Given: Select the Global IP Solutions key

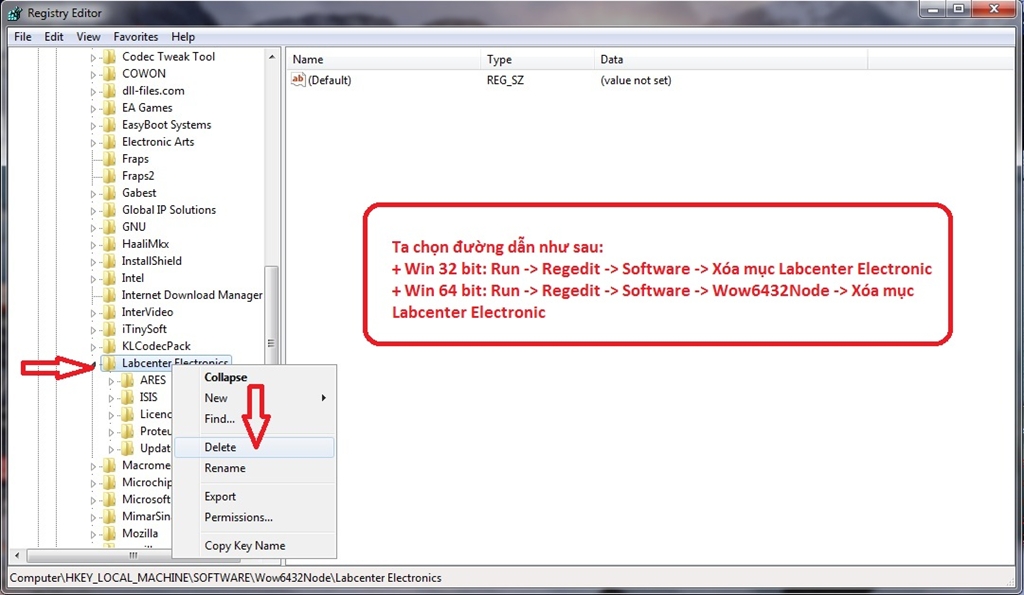Looking at the screenshot, I should tap(168, 210).
